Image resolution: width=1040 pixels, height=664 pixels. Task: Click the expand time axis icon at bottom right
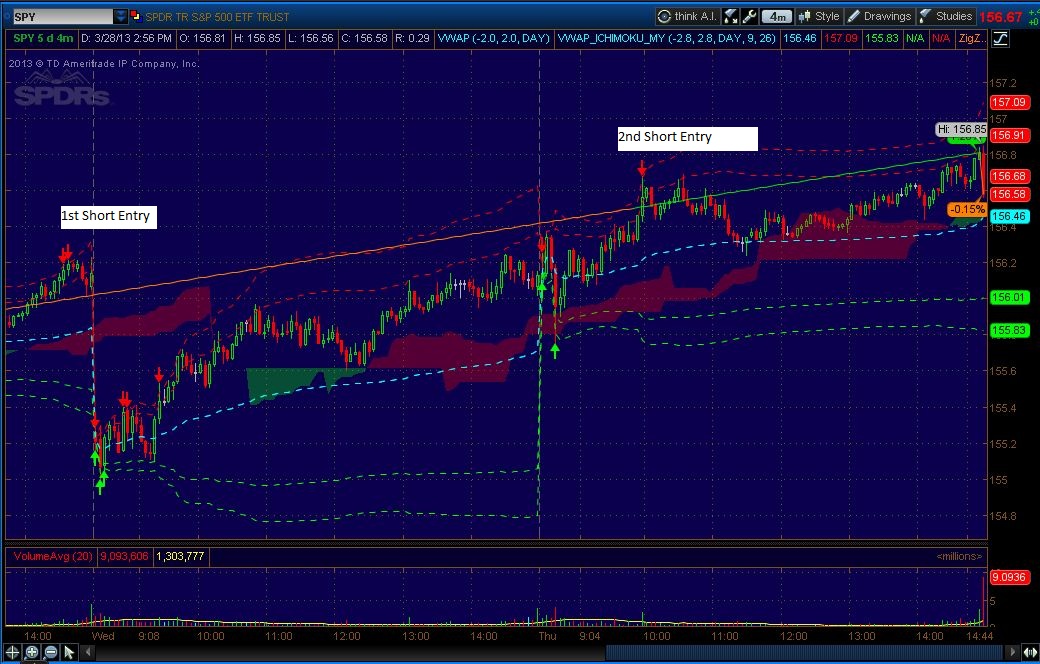coord(1031,652)
